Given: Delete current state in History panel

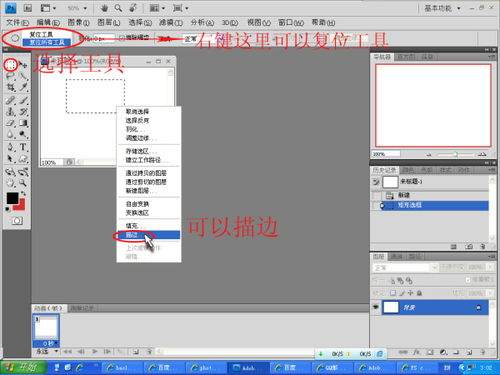Looking at the screenshot, I should point(482,246).
